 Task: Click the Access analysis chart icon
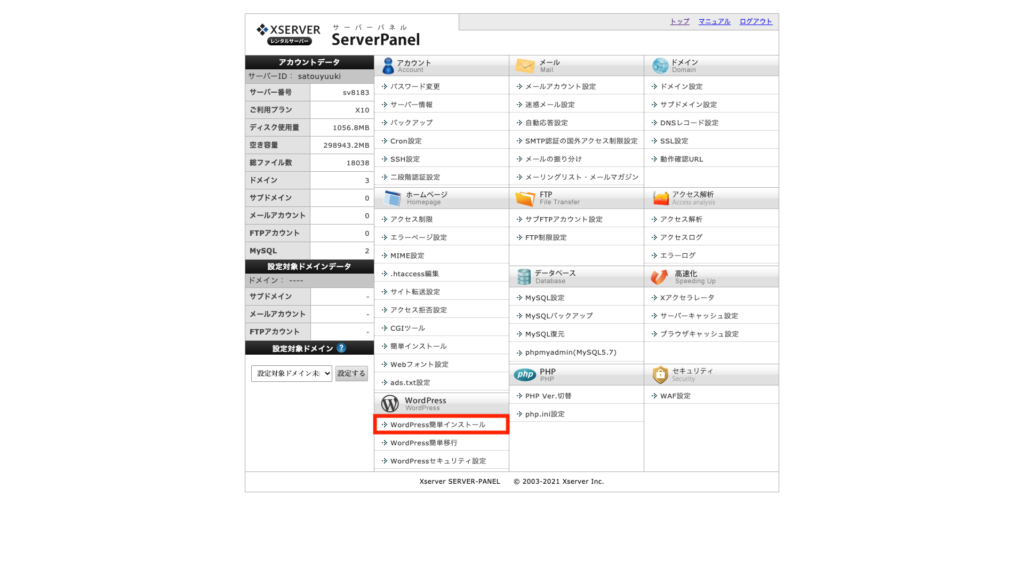coord(660,198)
